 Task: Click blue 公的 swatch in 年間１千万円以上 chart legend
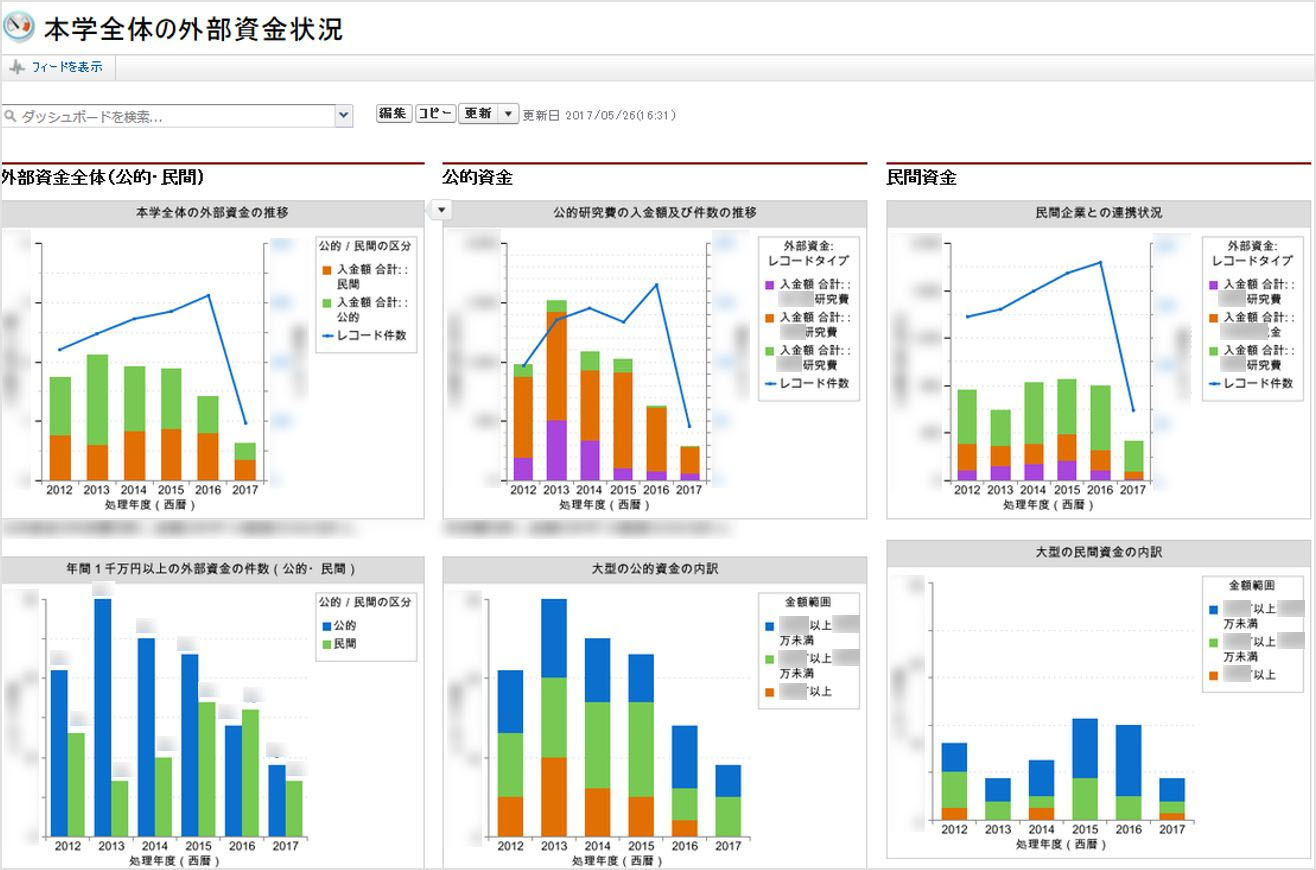click(x=324, y=625)
